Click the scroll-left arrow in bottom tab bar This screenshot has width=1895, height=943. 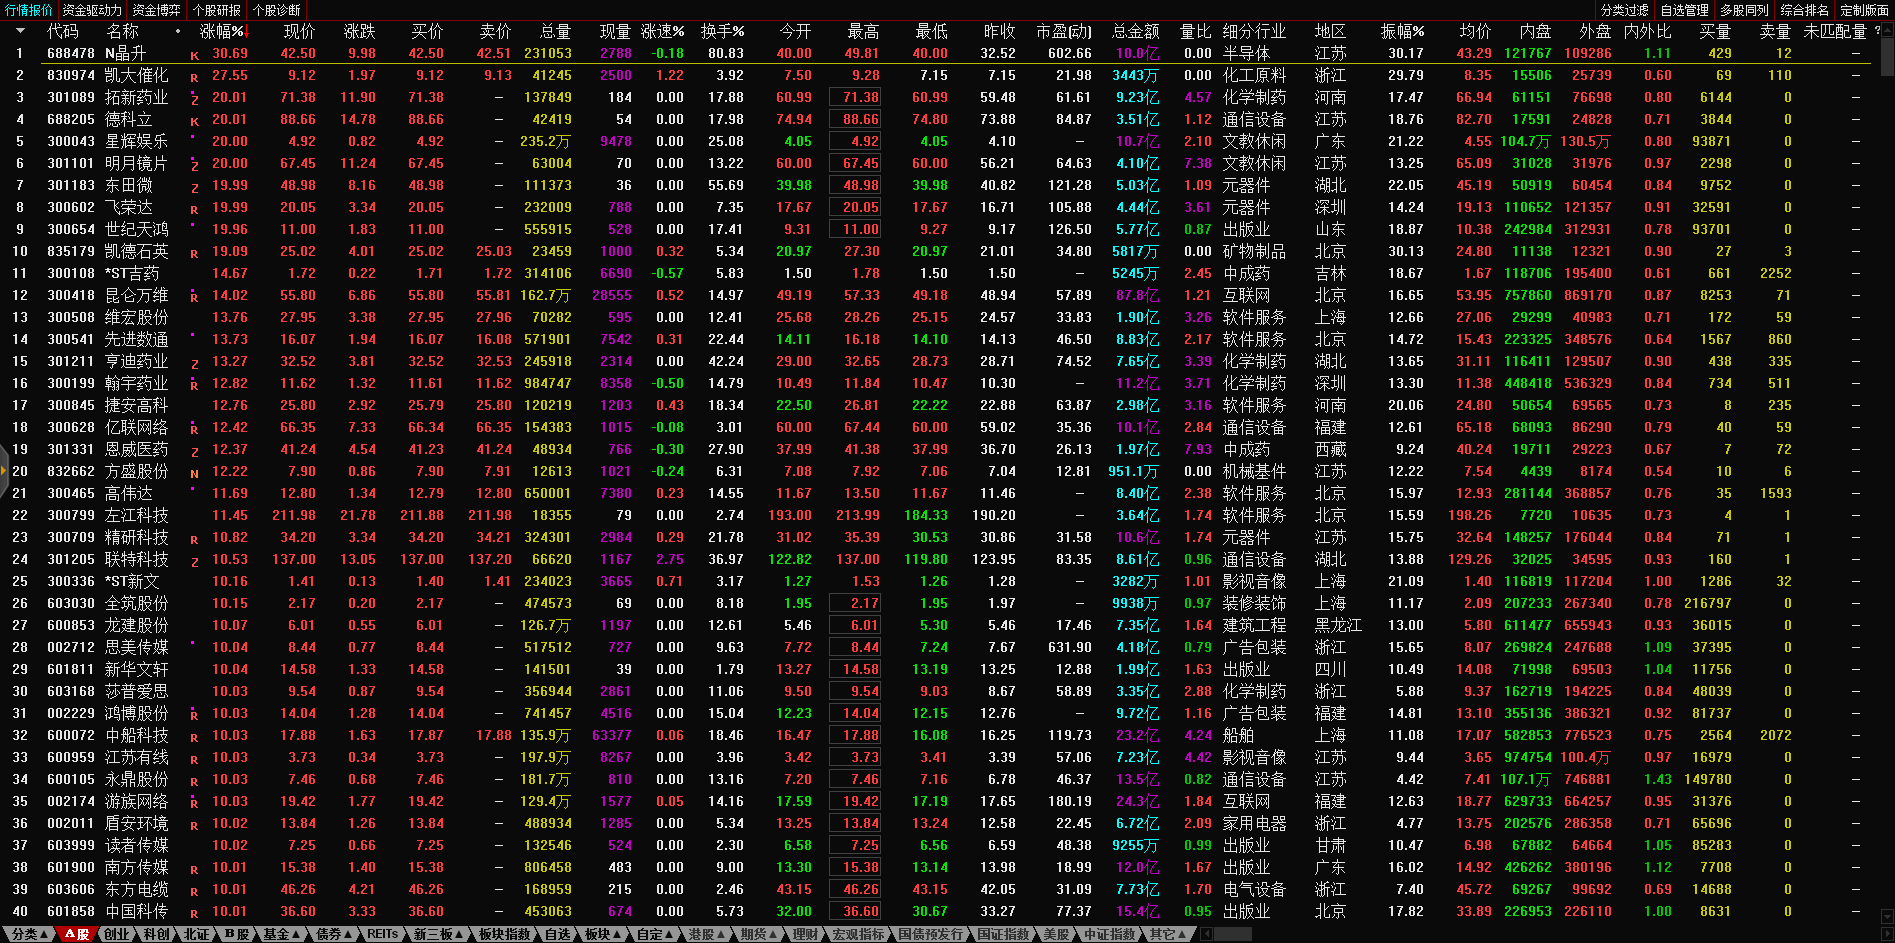[1207, 934]
